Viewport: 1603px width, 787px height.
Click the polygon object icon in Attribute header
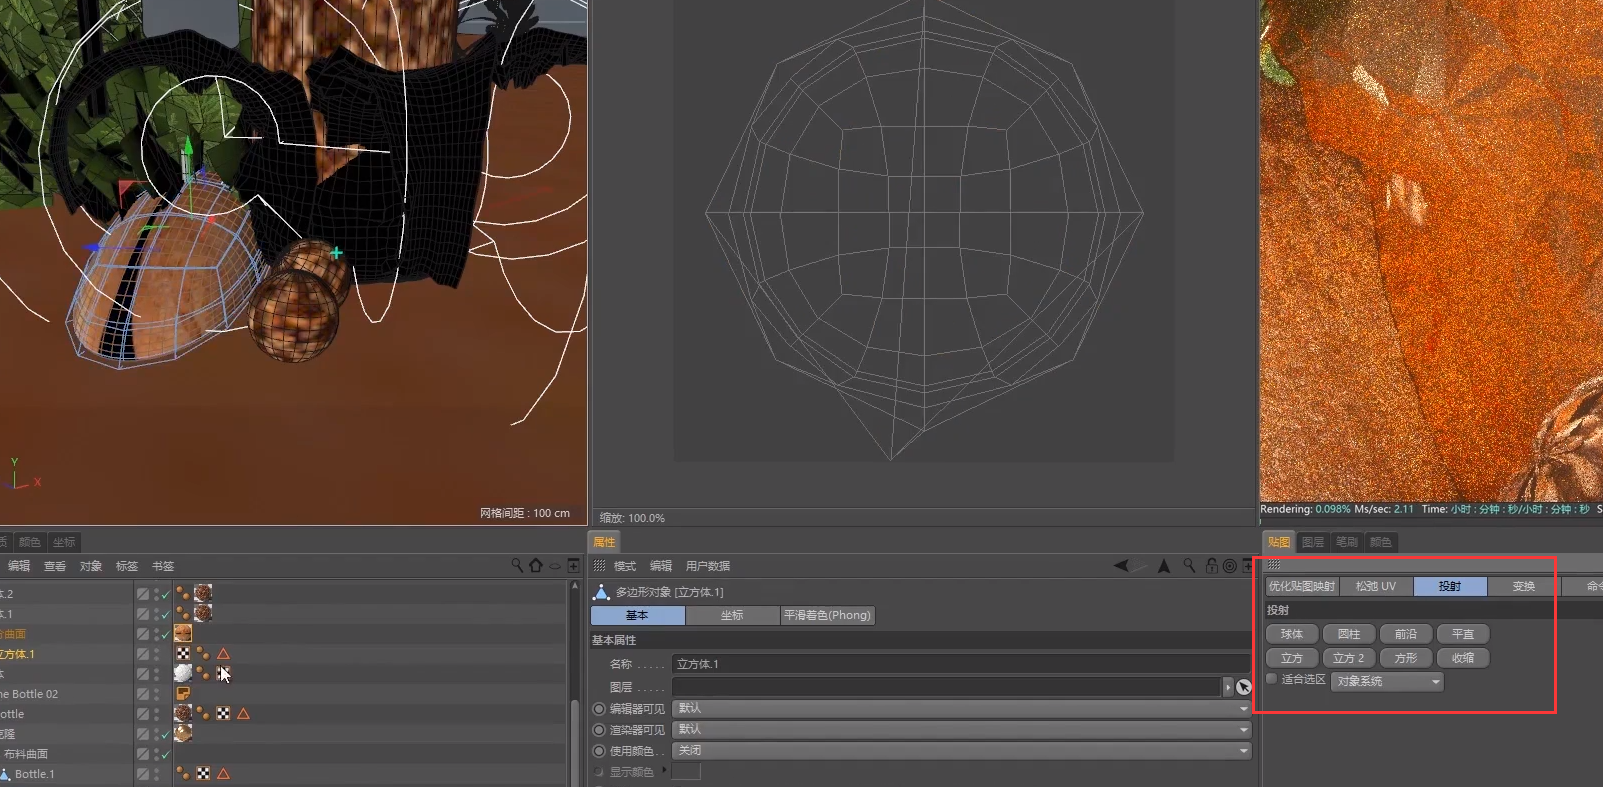click(x=601, y=592)
